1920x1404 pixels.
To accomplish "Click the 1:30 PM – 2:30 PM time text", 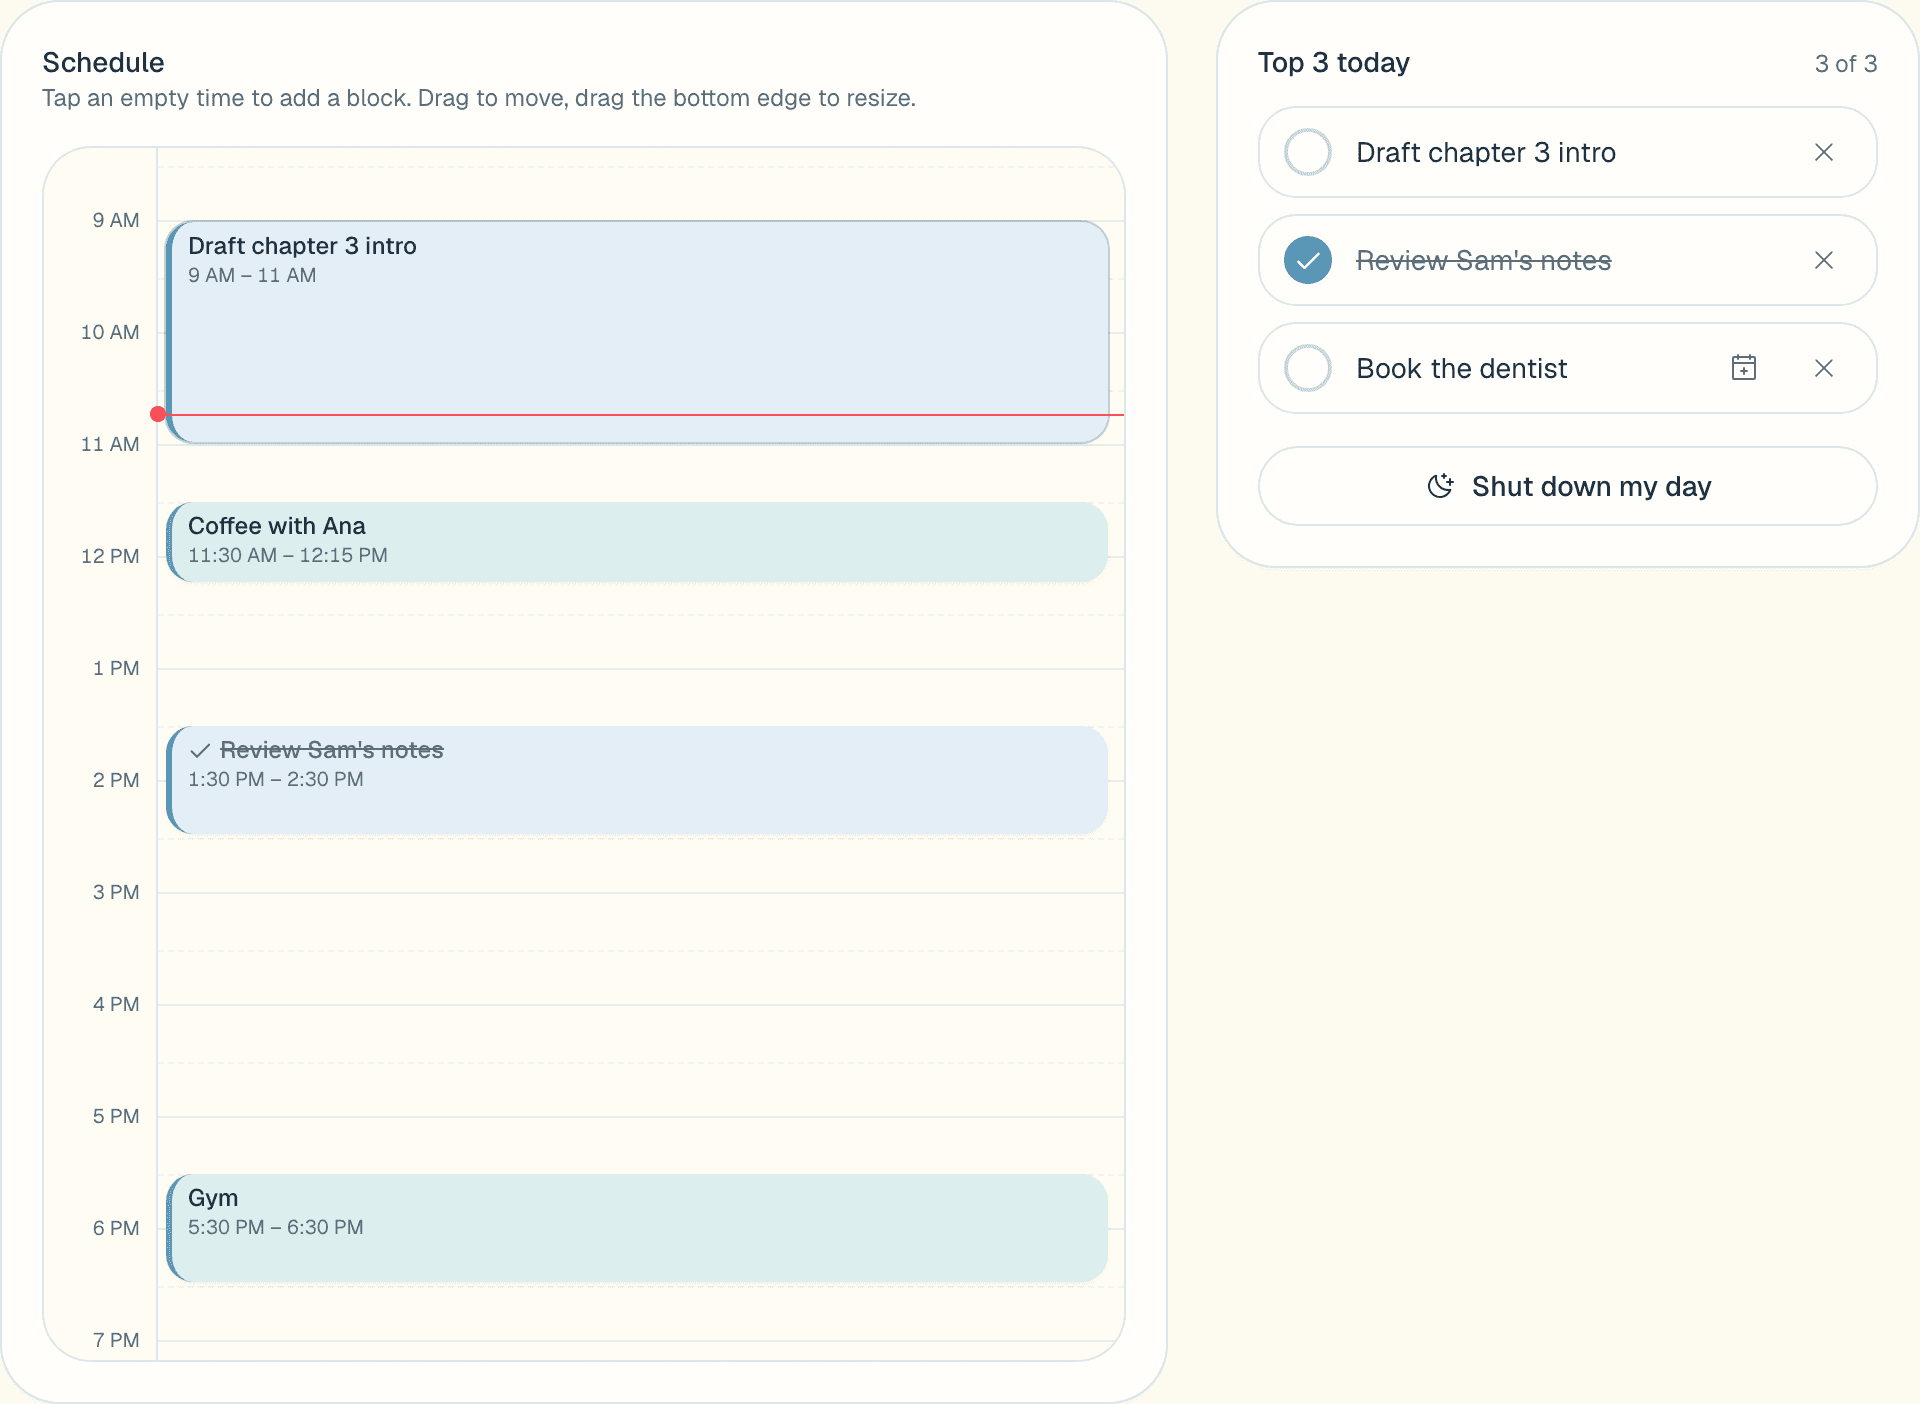I will click(x=276, y=779).
